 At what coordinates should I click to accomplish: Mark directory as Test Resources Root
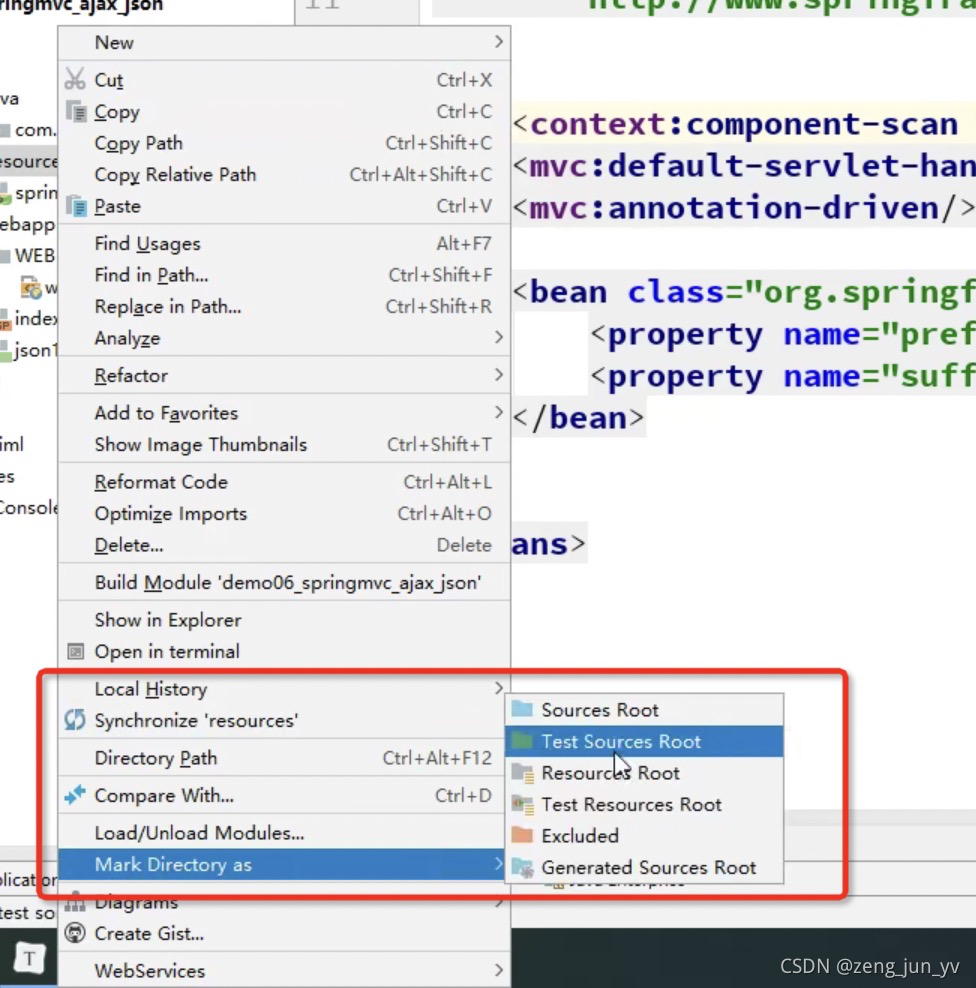644,805
